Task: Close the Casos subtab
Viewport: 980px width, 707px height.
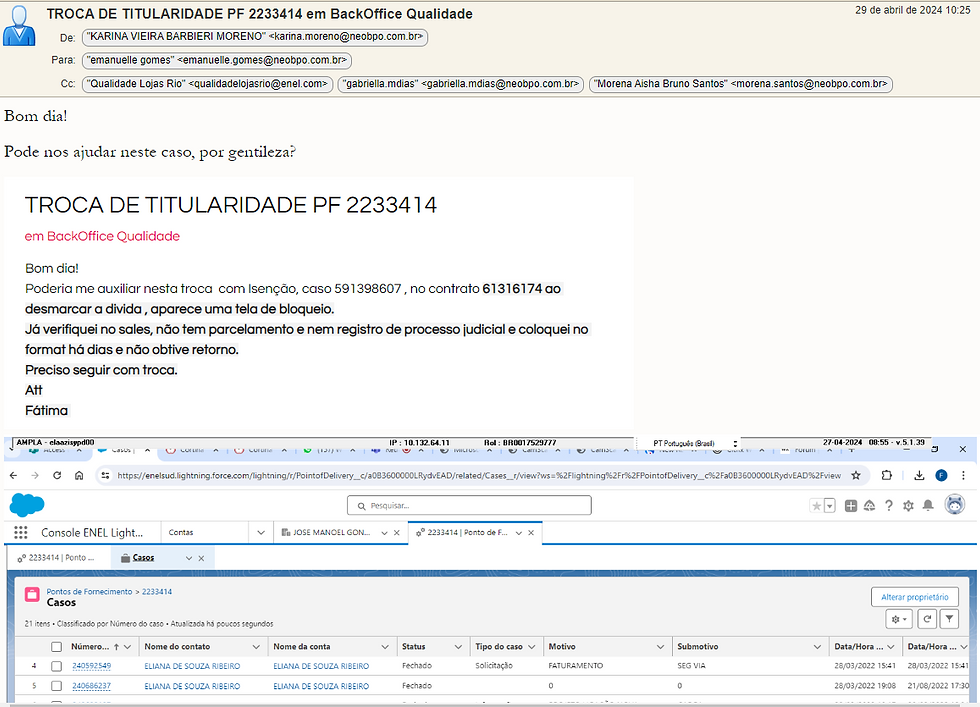Action: point(201,558)
